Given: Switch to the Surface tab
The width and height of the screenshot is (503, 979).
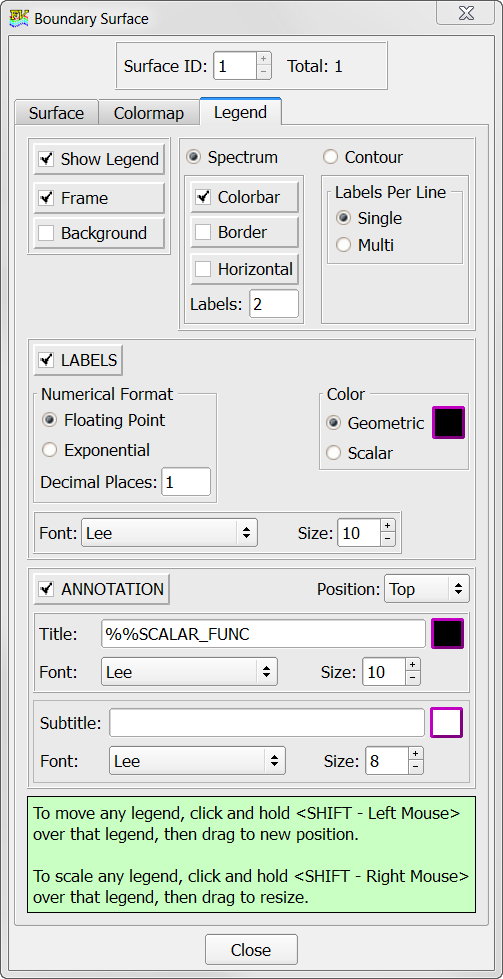Looking at the screenshot, I should pos(56,113).
